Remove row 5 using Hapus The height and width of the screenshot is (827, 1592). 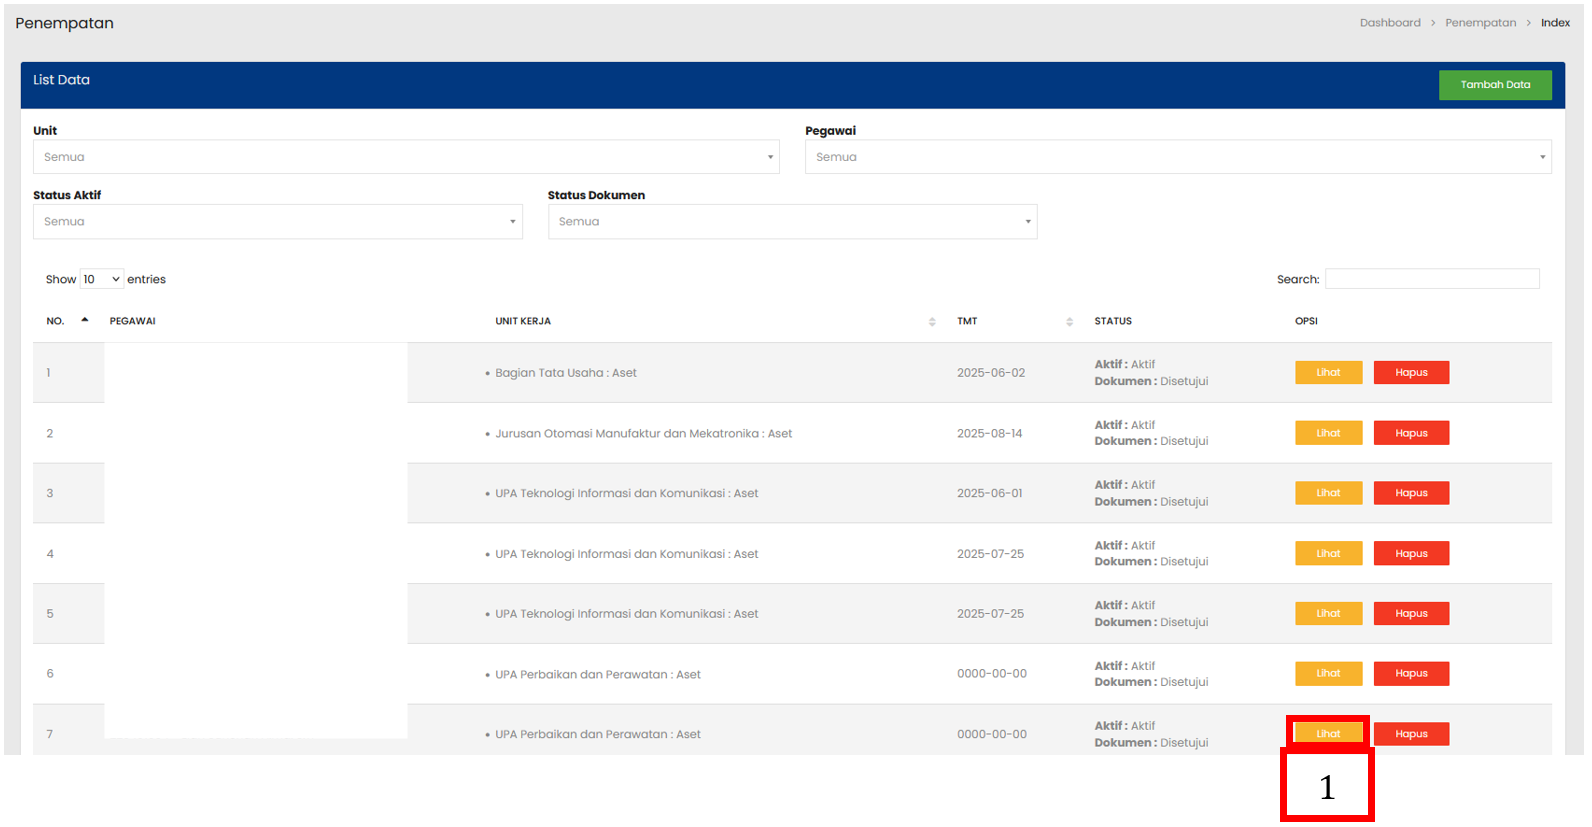pos(1410,614)
